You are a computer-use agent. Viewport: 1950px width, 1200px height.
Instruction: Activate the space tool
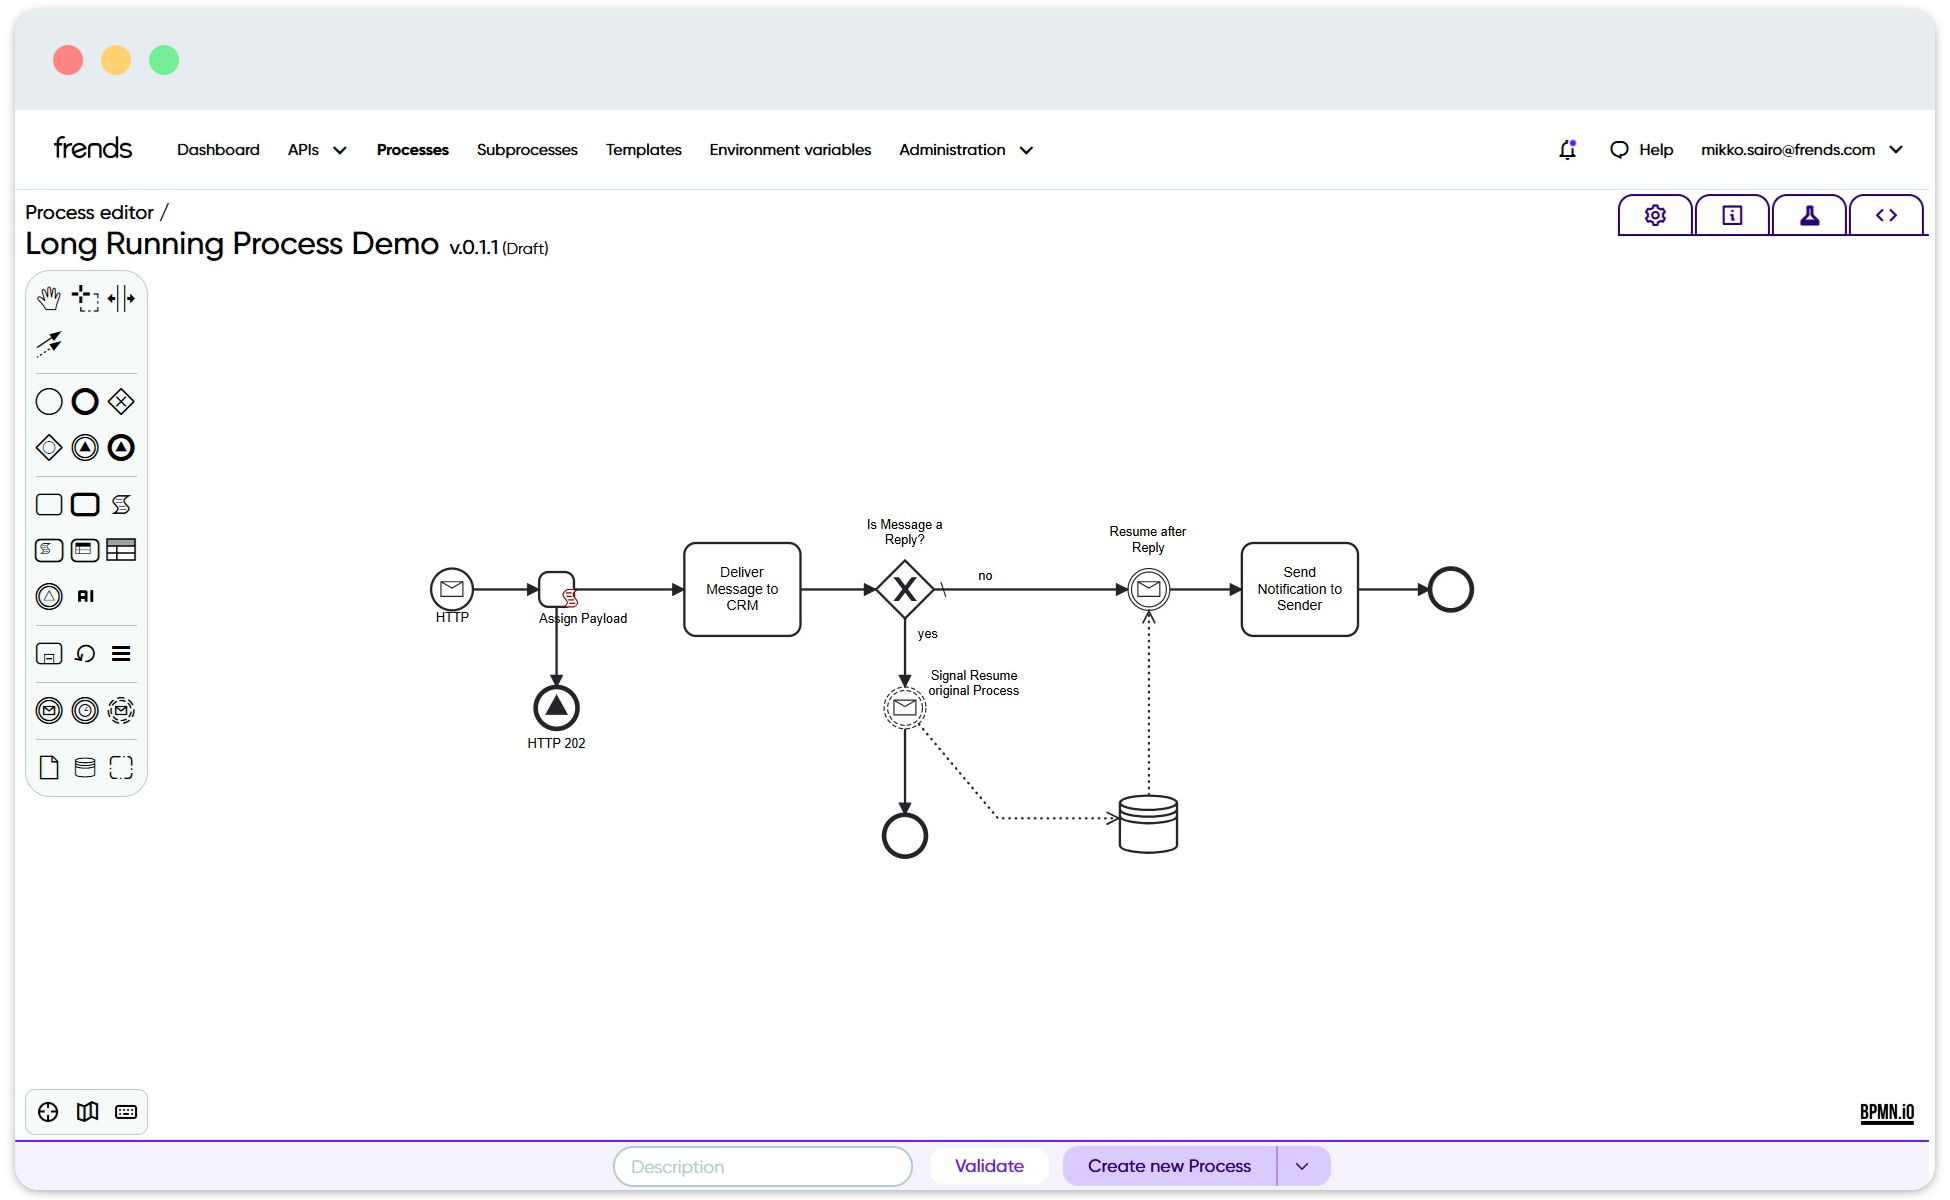121,298
